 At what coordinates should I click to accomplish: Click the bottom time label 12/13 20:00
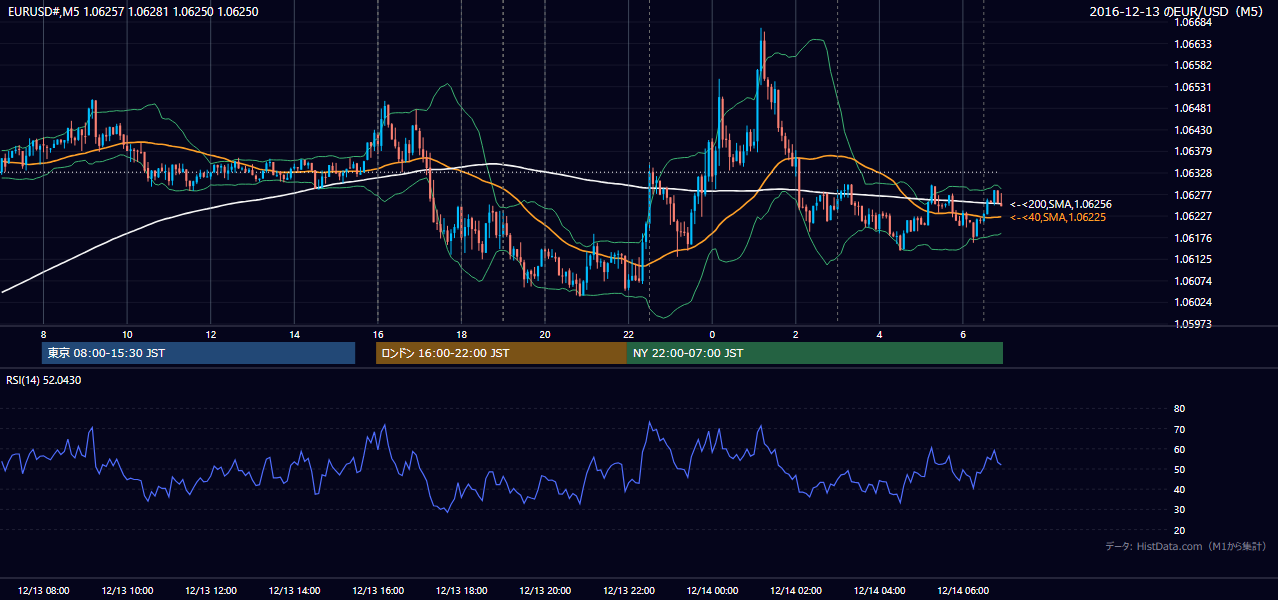click(545, 591)
